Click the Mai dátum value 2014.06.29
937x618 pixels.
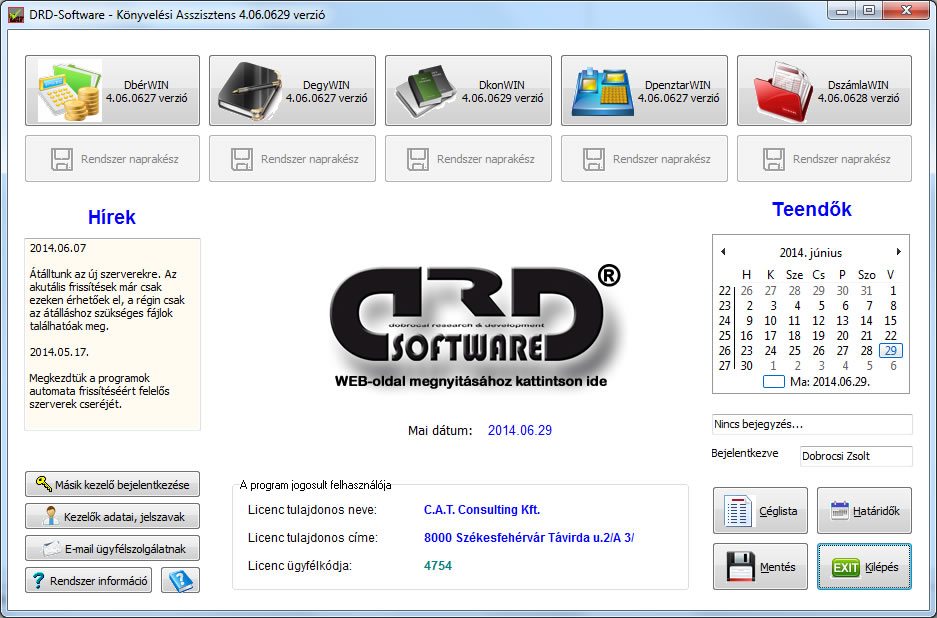pyautogui.click(x=520, y=430)
